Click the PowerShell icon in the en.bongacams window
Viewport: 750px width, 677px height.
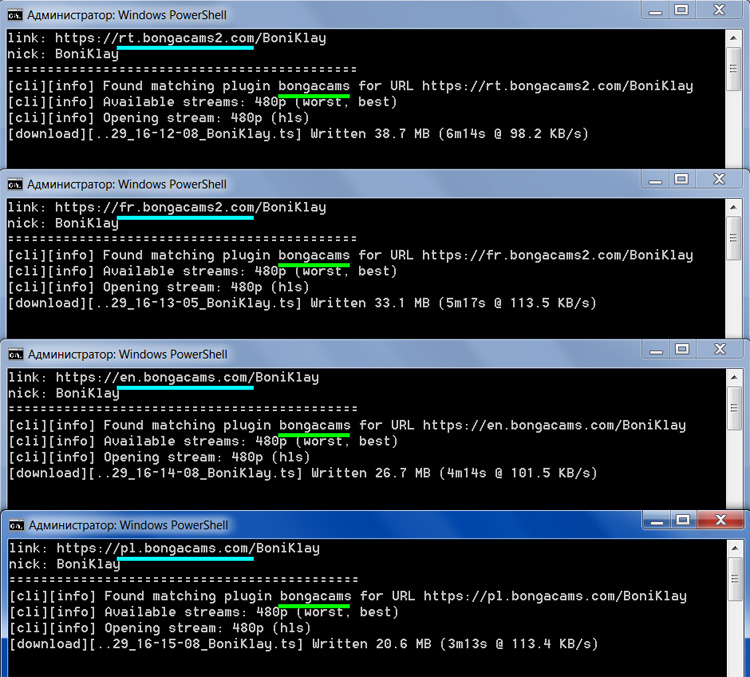coord(15,354)
